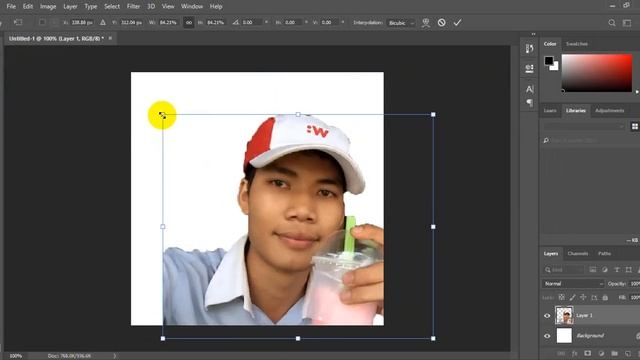This screenshot has height=360, width=640.
Task: Hide the Background layer eye icon
Action: [x=547, y=336]
